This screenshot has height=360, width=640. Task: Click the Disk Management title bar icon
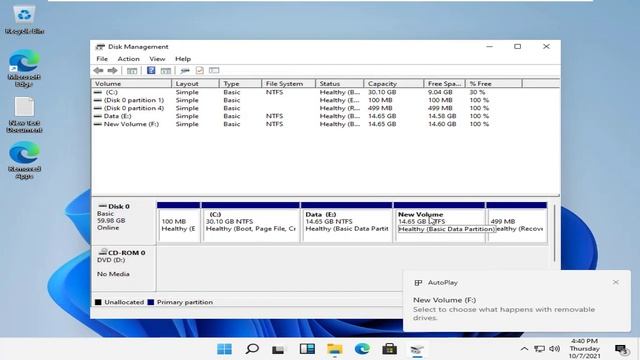(x=100, y=47)
